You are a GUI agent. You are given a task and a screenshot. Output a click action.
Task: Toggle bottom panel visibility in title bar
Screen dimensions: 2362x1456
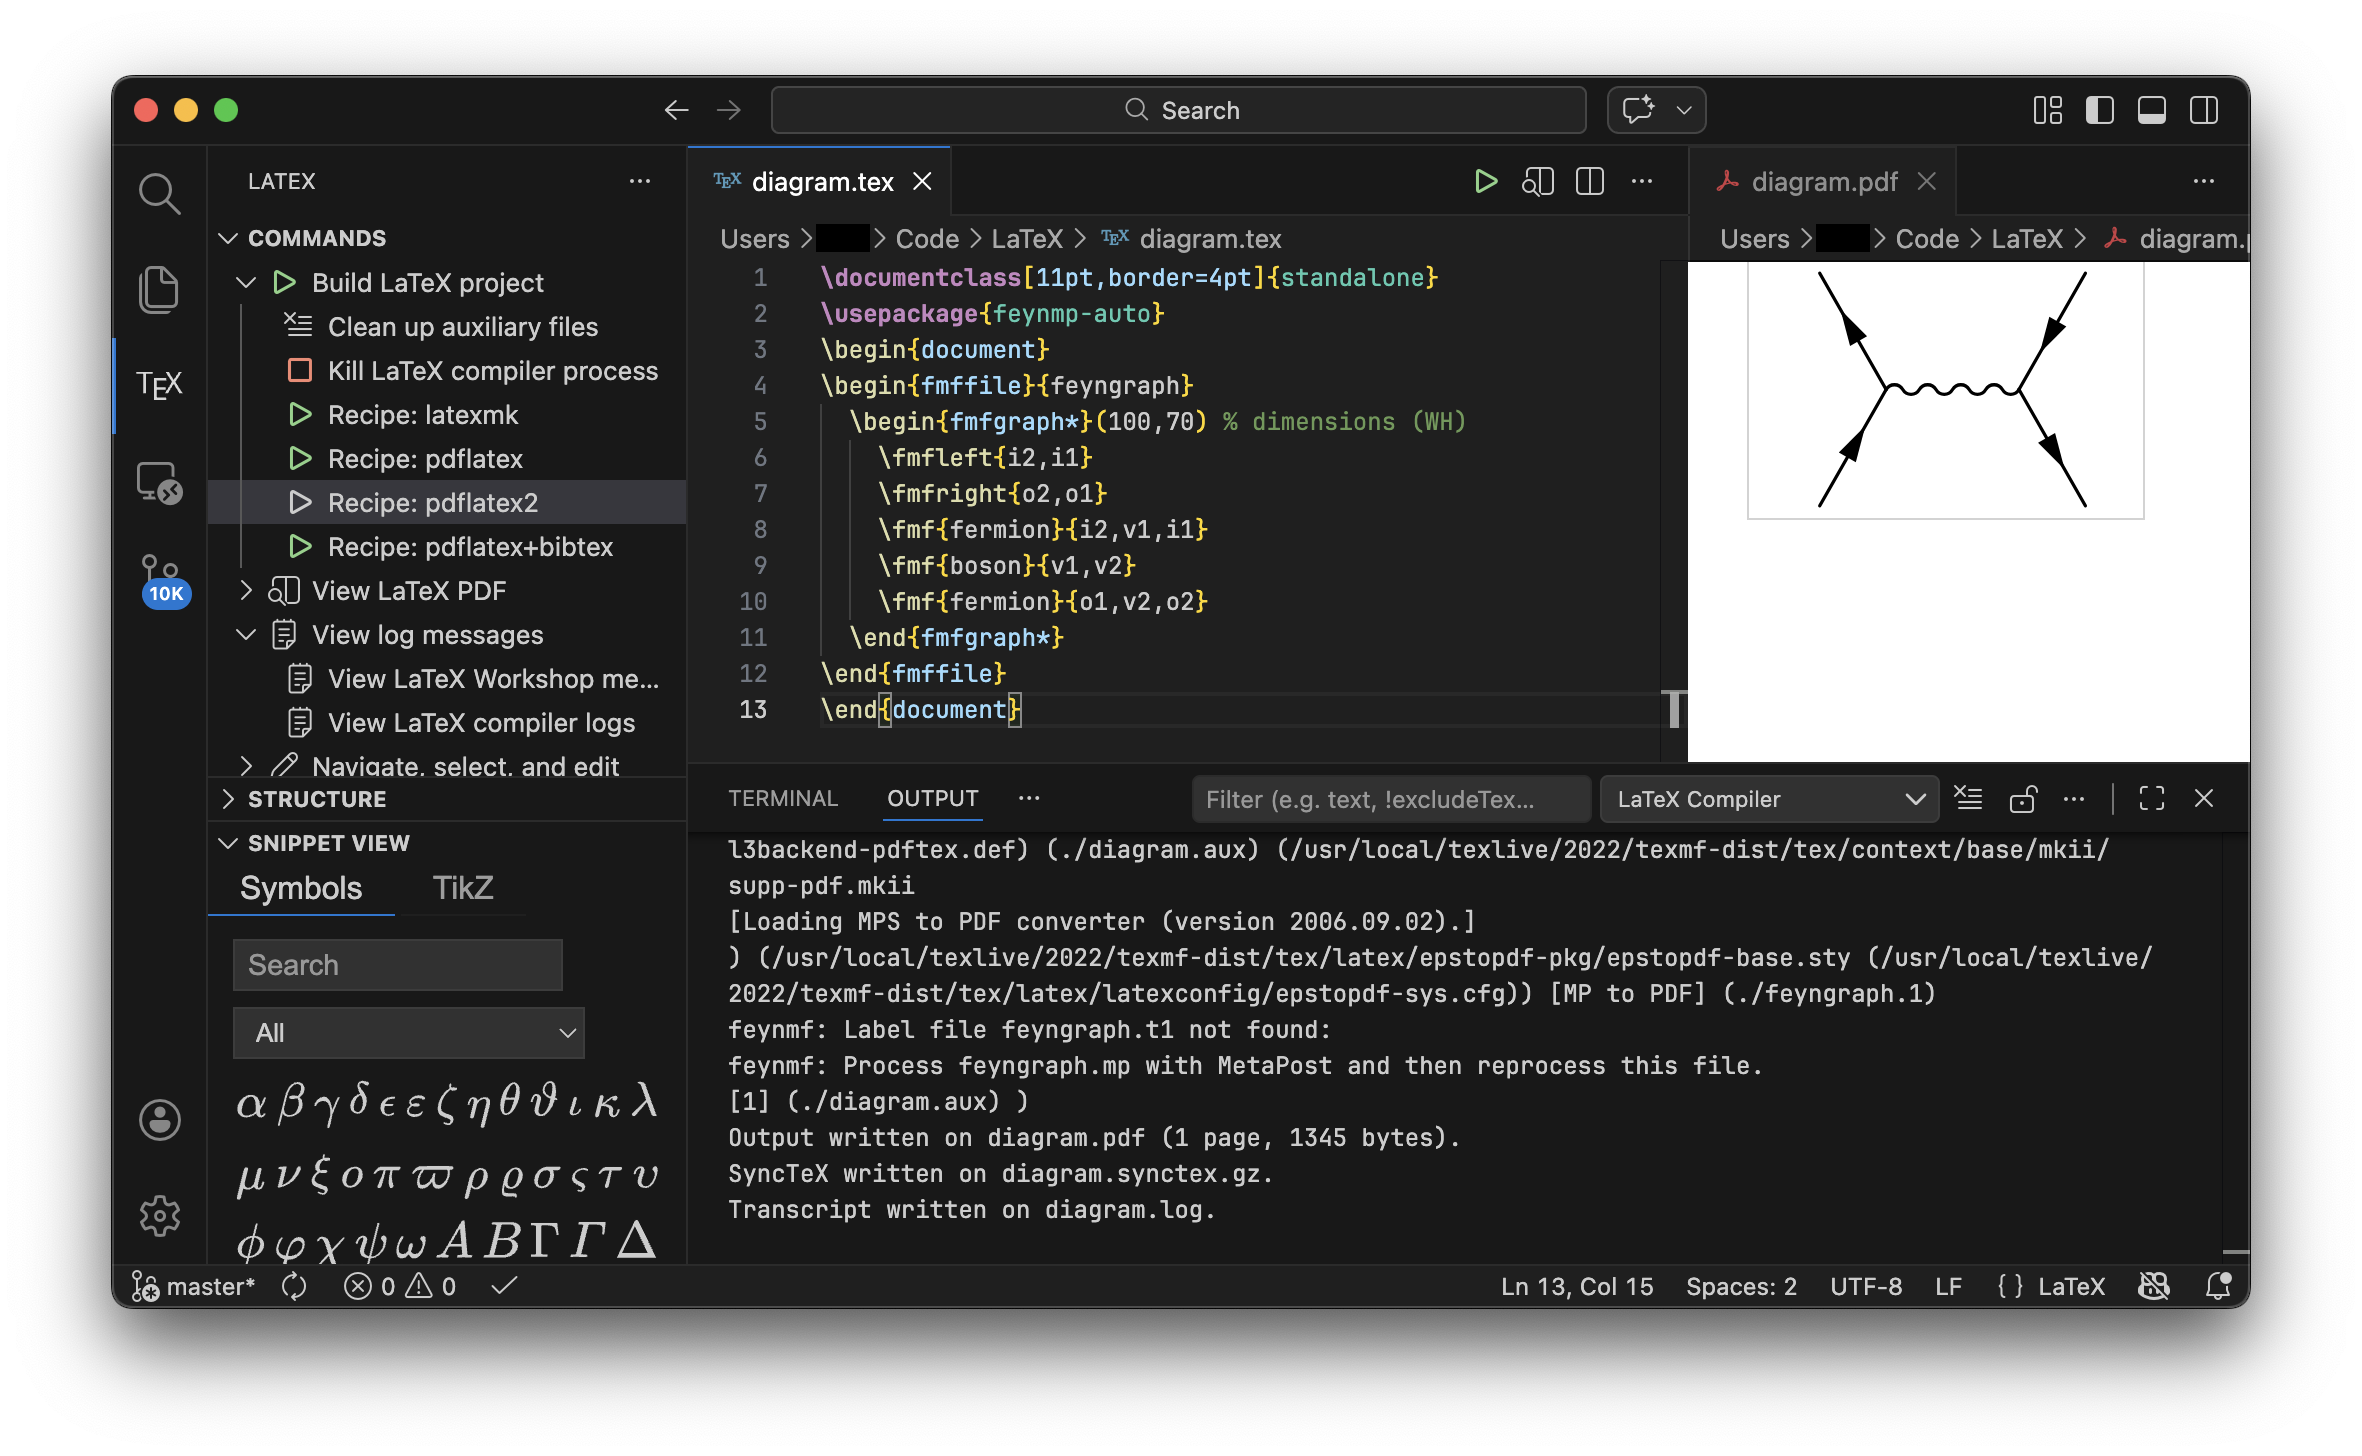[x=2151, y=110]
